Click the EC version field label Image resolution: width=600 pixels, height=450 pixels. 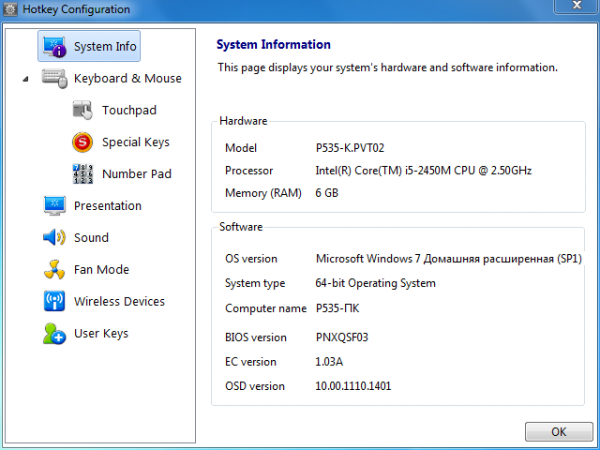pos(251,362)
